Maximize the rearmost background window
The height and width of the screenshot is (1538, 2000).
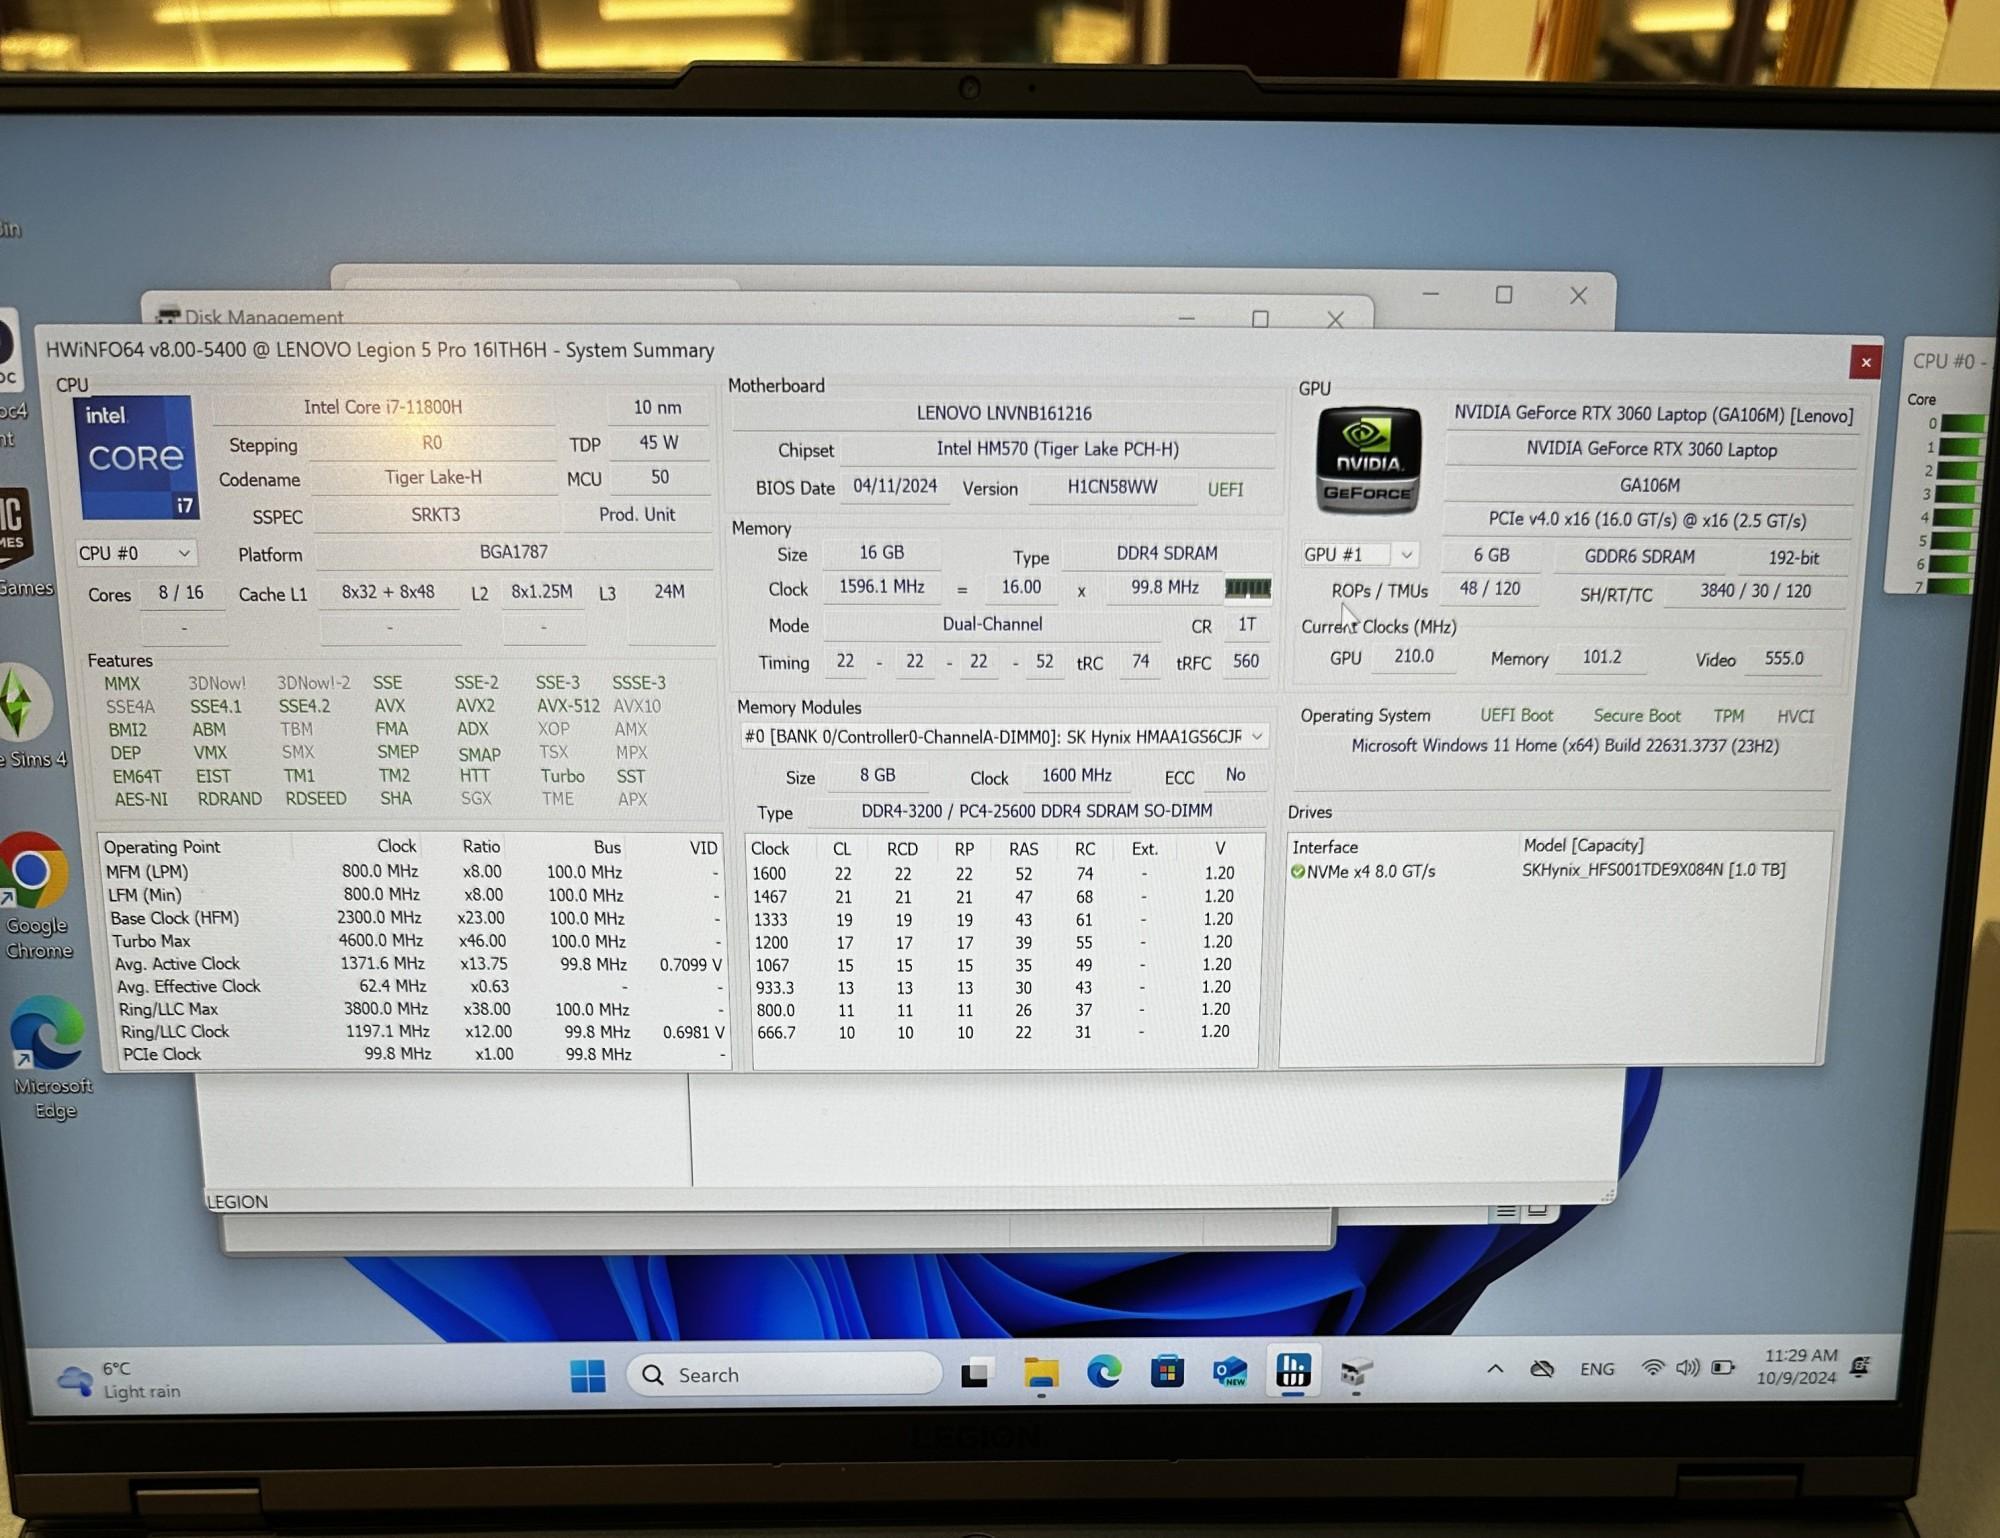coord(1504,295)
